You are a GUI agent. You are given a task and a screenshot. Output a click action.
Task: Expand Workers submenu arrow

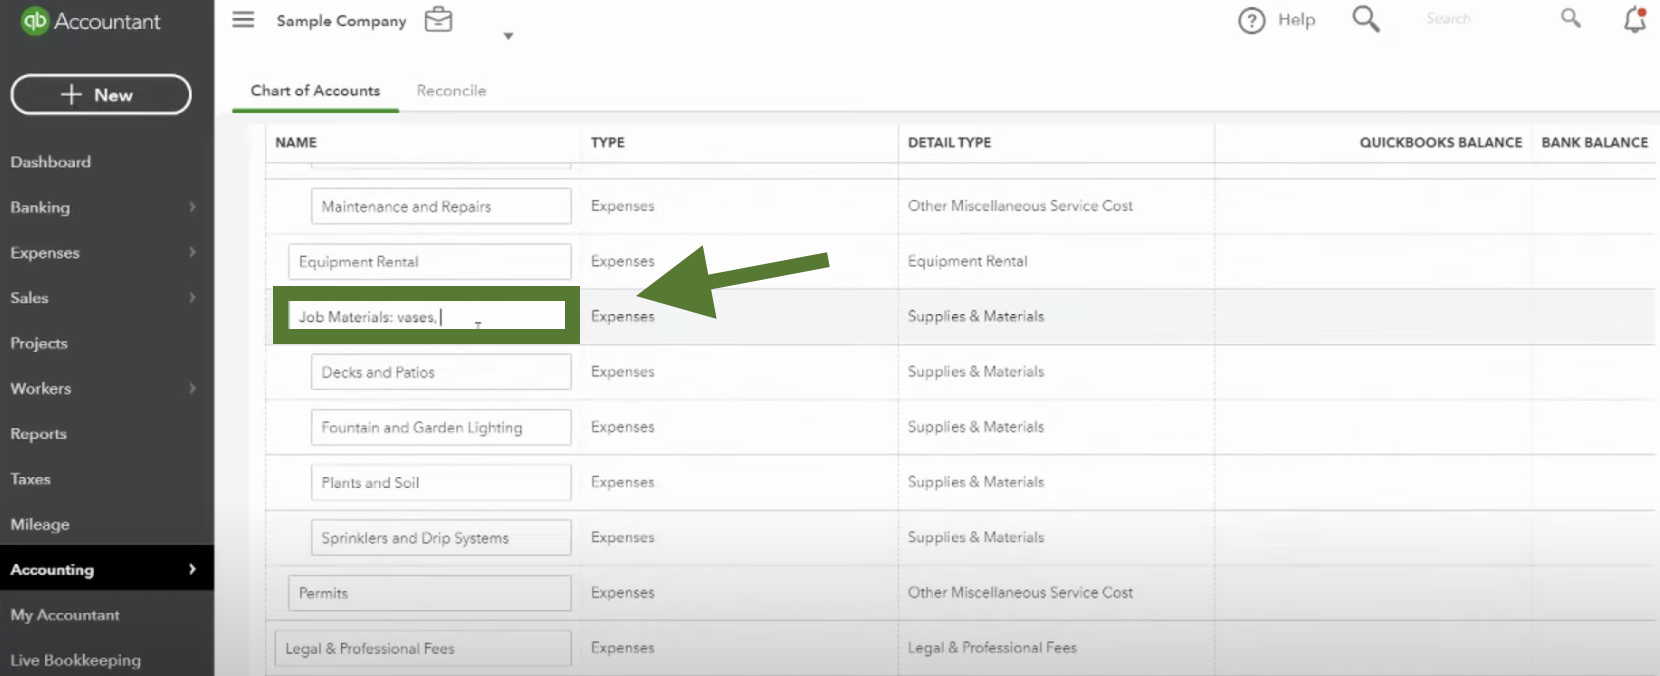tap(192, 388)
